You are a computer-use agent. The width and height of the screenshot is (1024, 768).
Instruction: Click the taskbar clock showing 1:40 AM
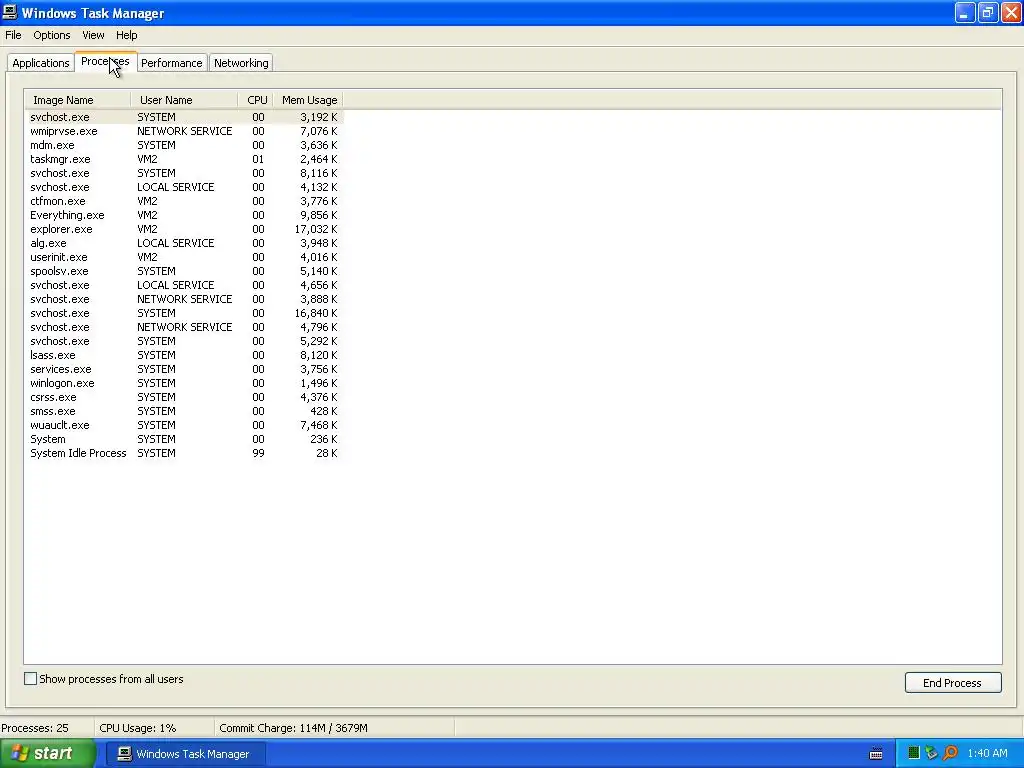[987, 753]
